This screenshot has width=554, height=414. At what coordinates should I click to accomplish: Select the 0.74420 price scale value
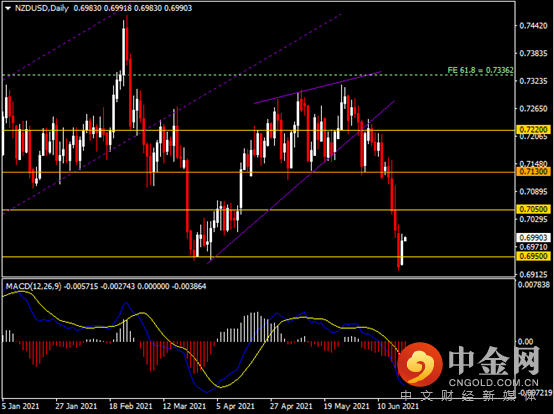[x=533, y=26]
